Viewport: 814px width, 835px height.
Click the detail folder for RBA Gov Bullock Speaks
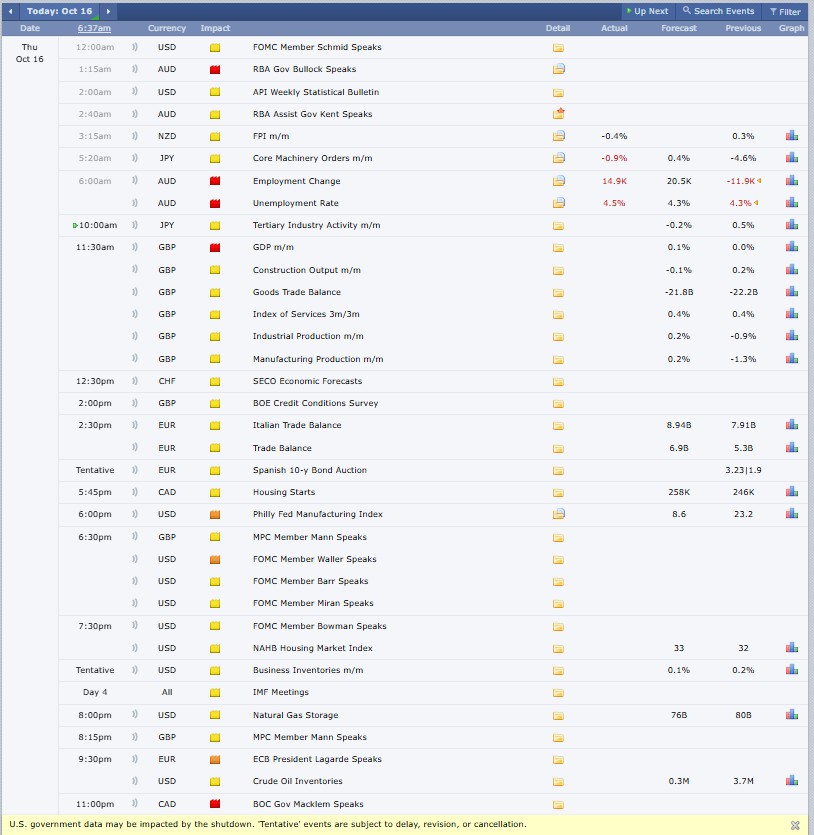[x=558, y=69]
